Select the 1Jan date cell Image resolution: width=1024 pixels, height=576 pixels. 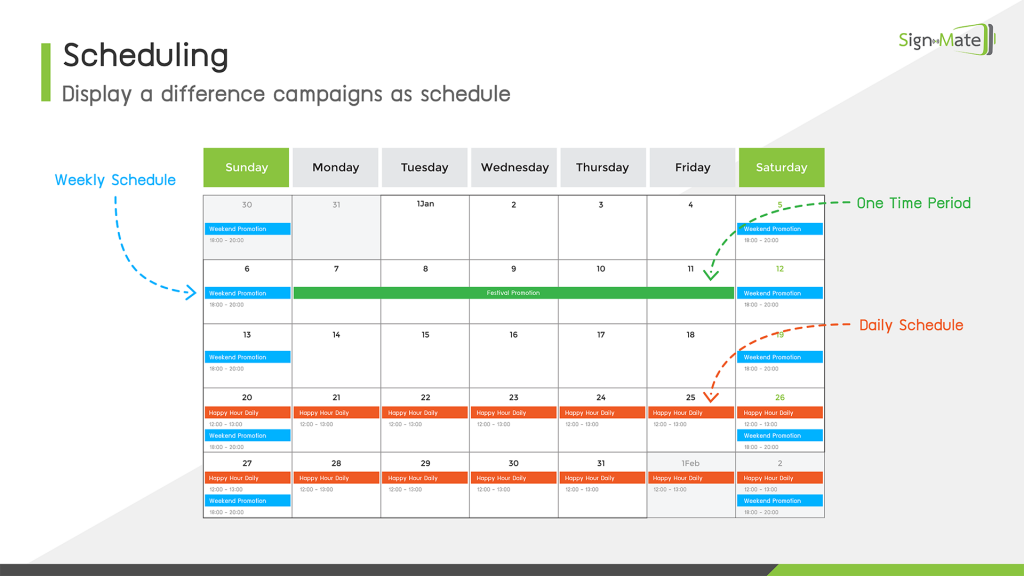[x=425, y=227]
